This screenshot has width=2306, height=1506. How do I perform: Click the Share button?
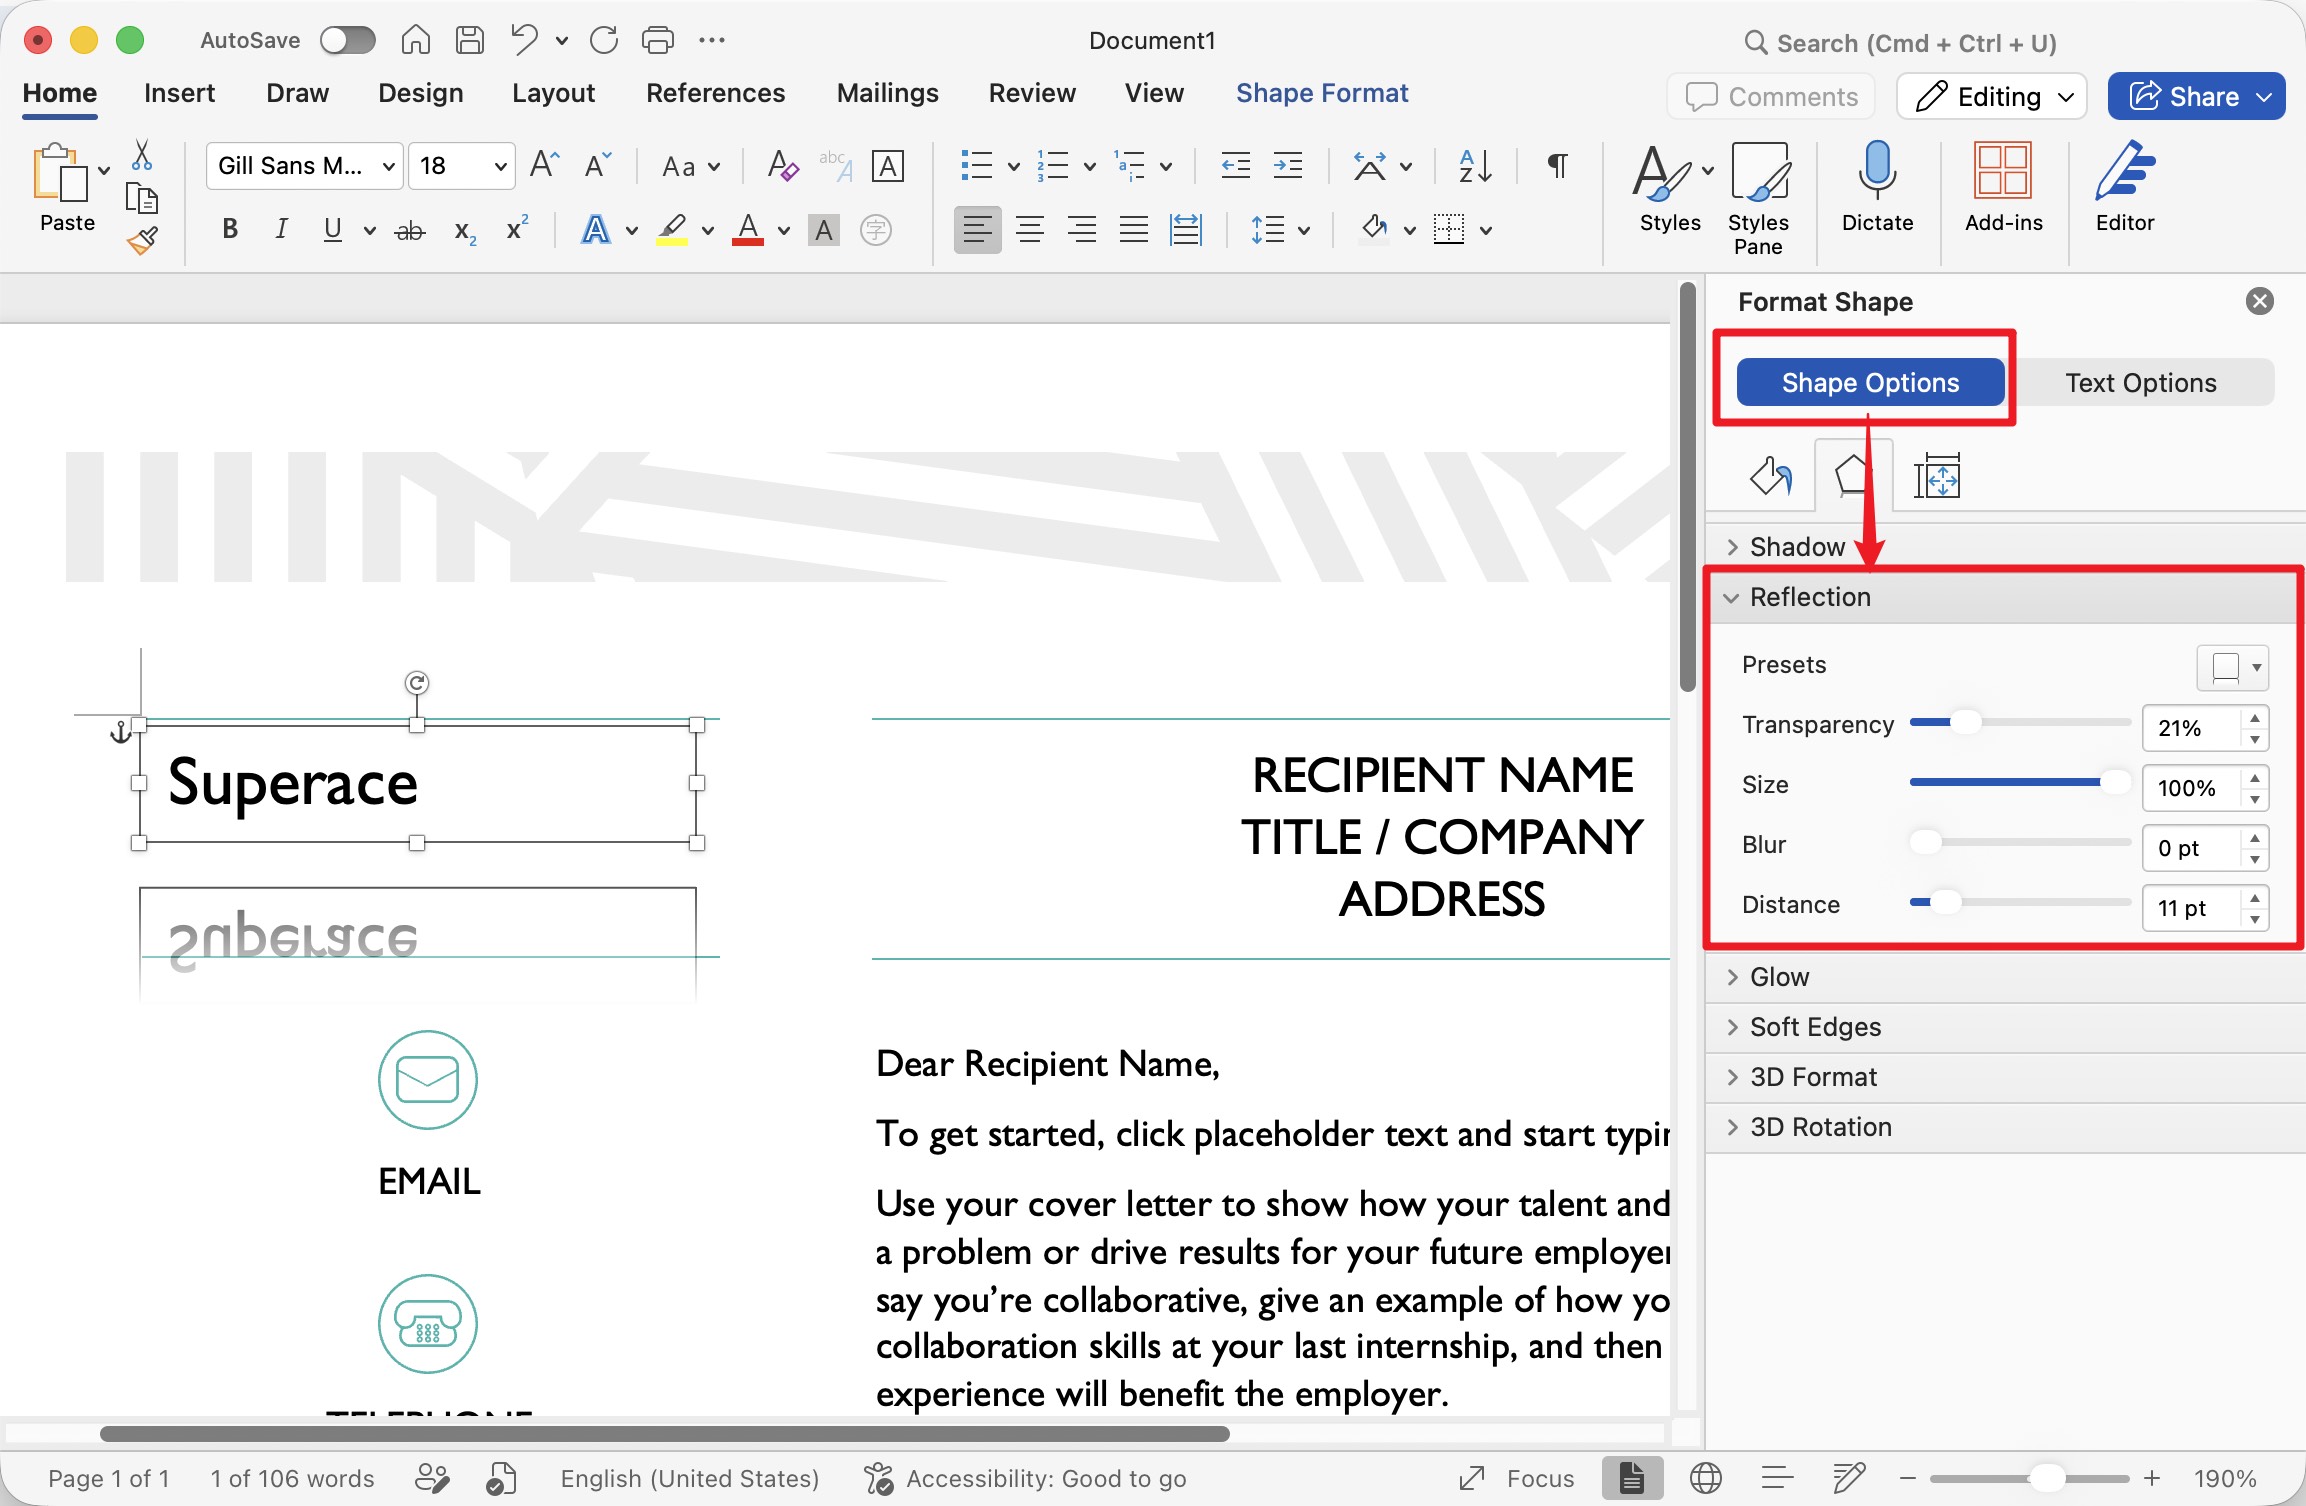(2196, 96)
